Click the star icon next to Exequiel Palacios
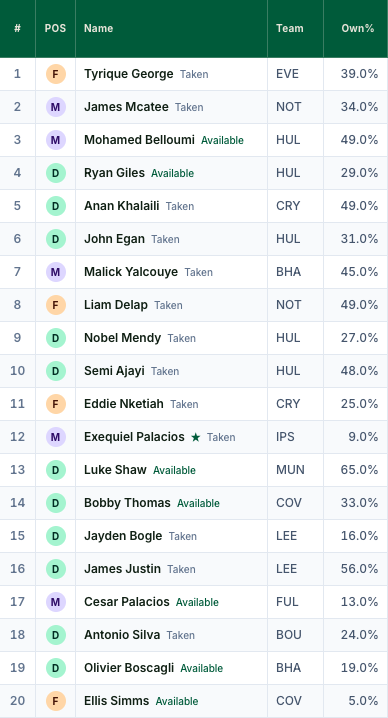This screenshot has width=388, height=718. pyautogui.click(x=196, y=437)
